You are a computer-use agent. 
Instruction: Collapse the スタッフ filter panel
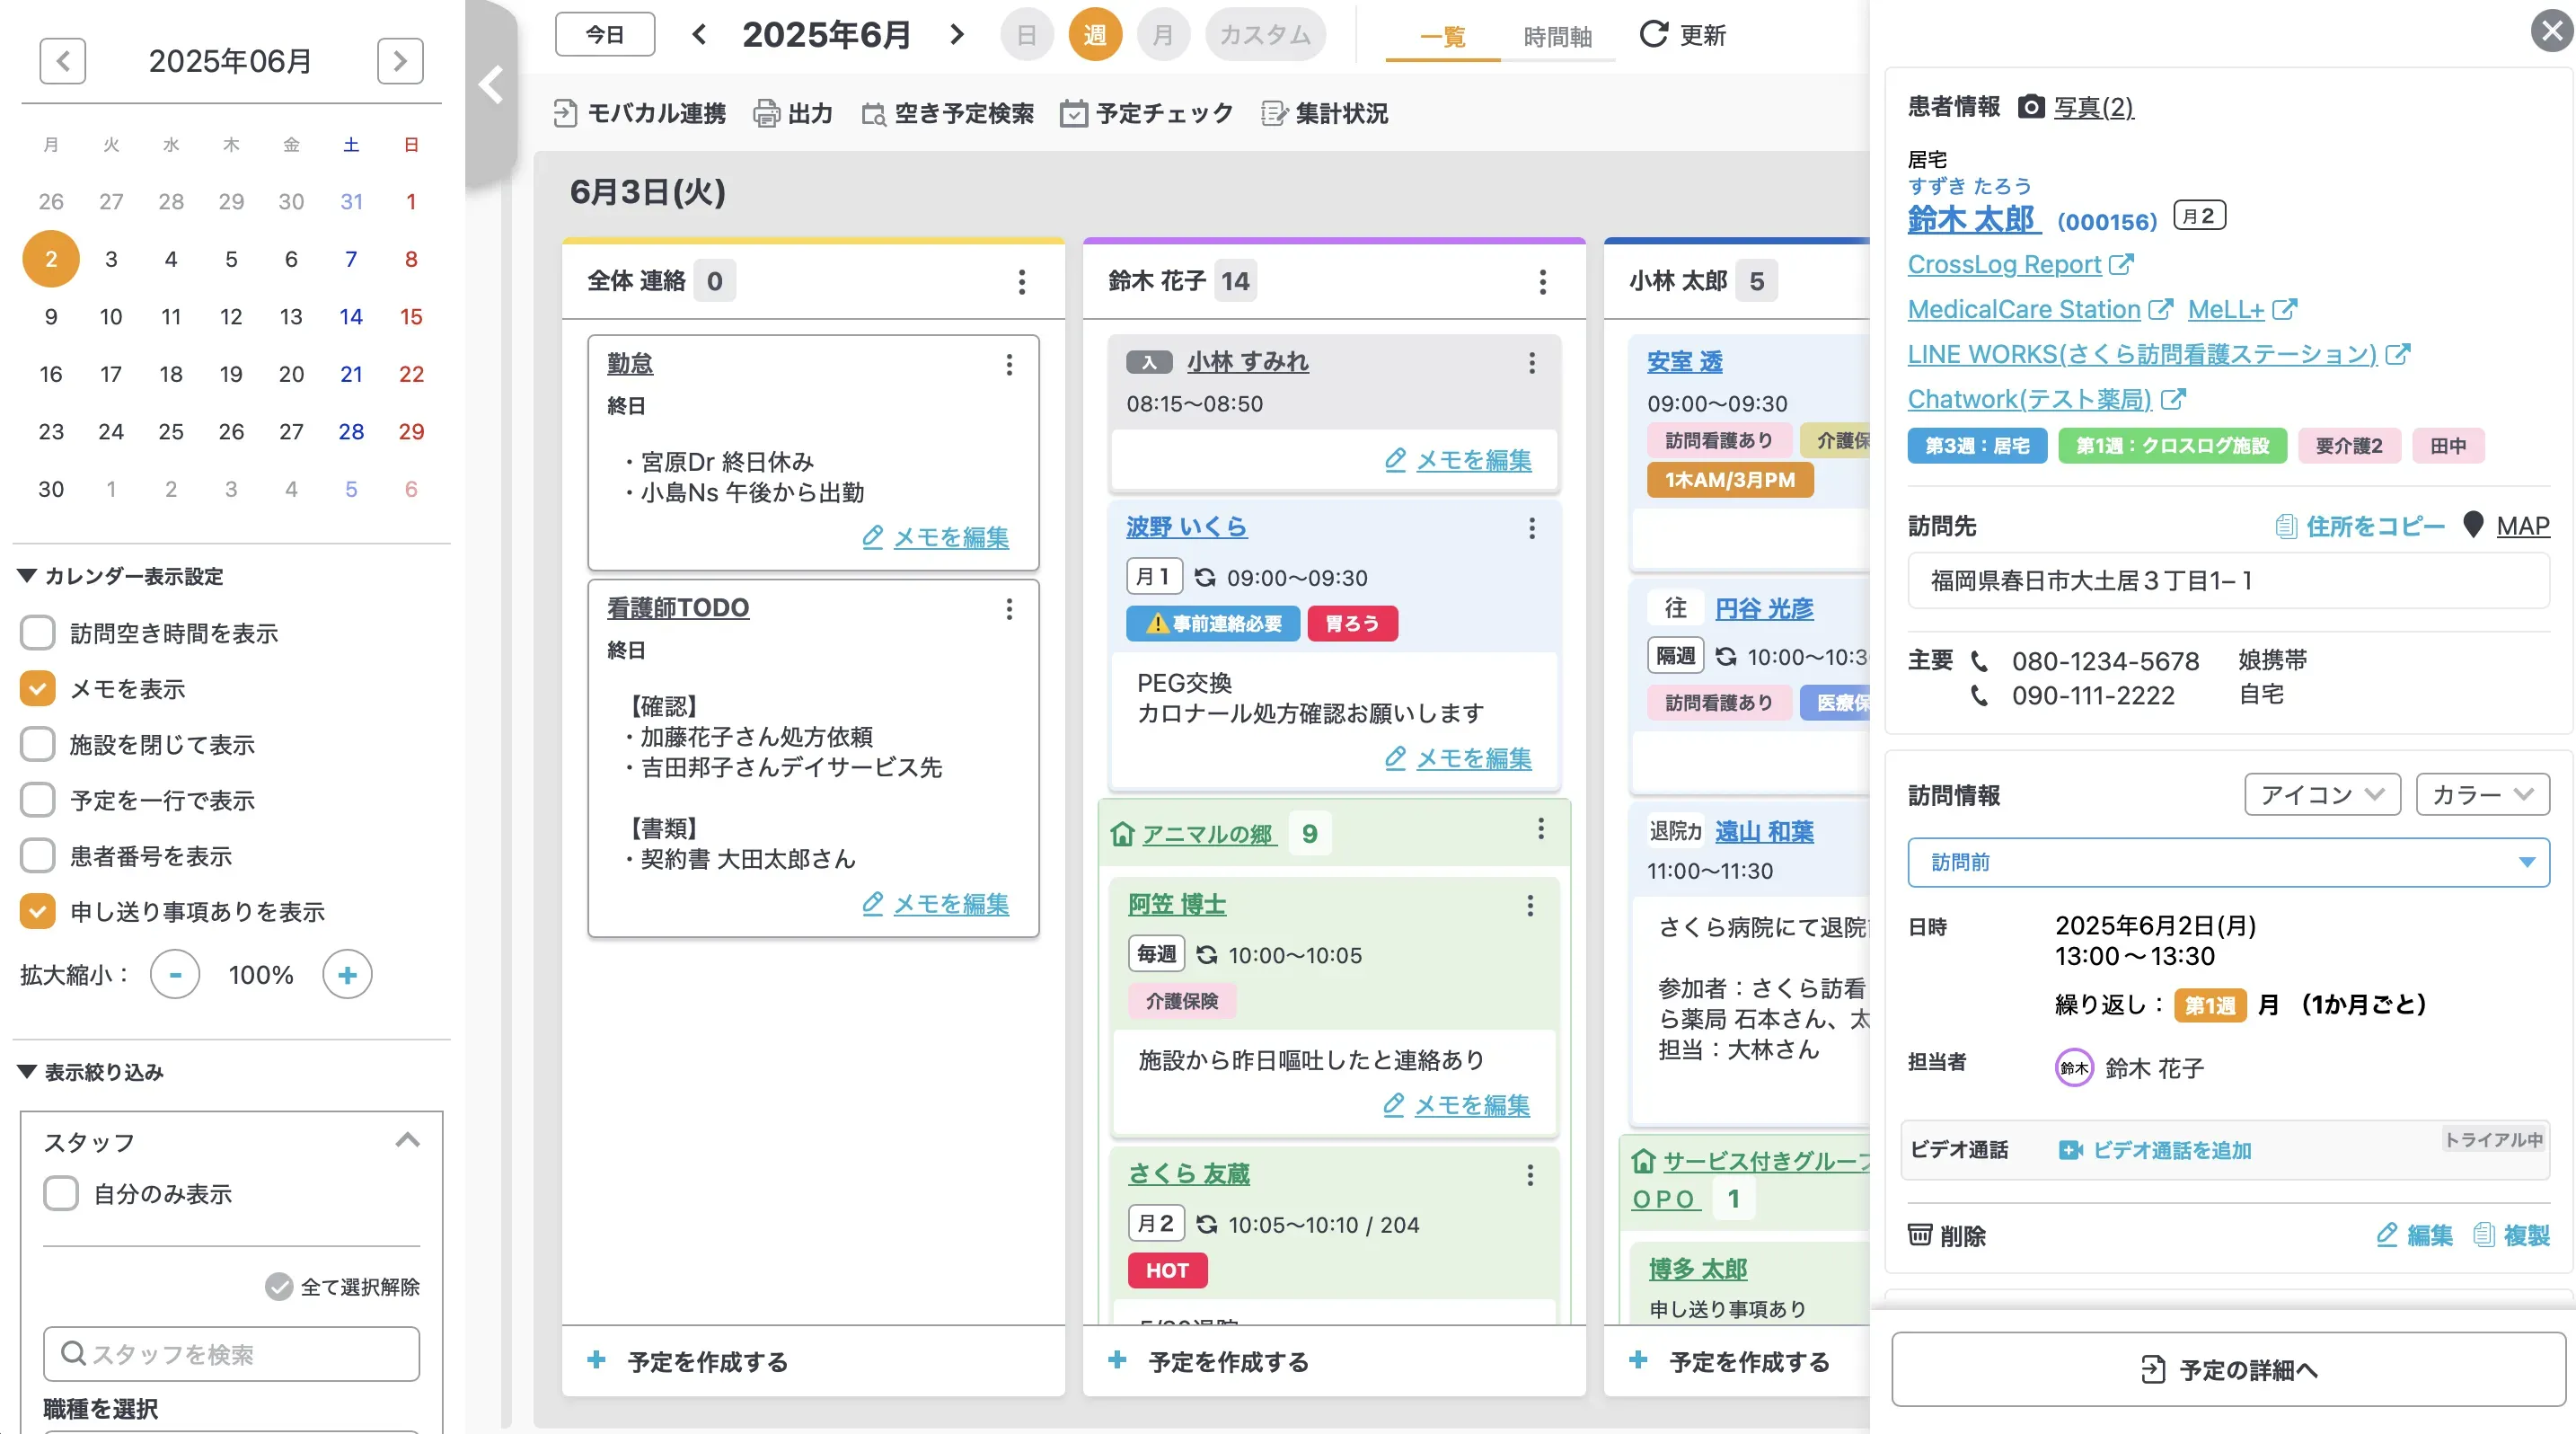(407, 1140)
